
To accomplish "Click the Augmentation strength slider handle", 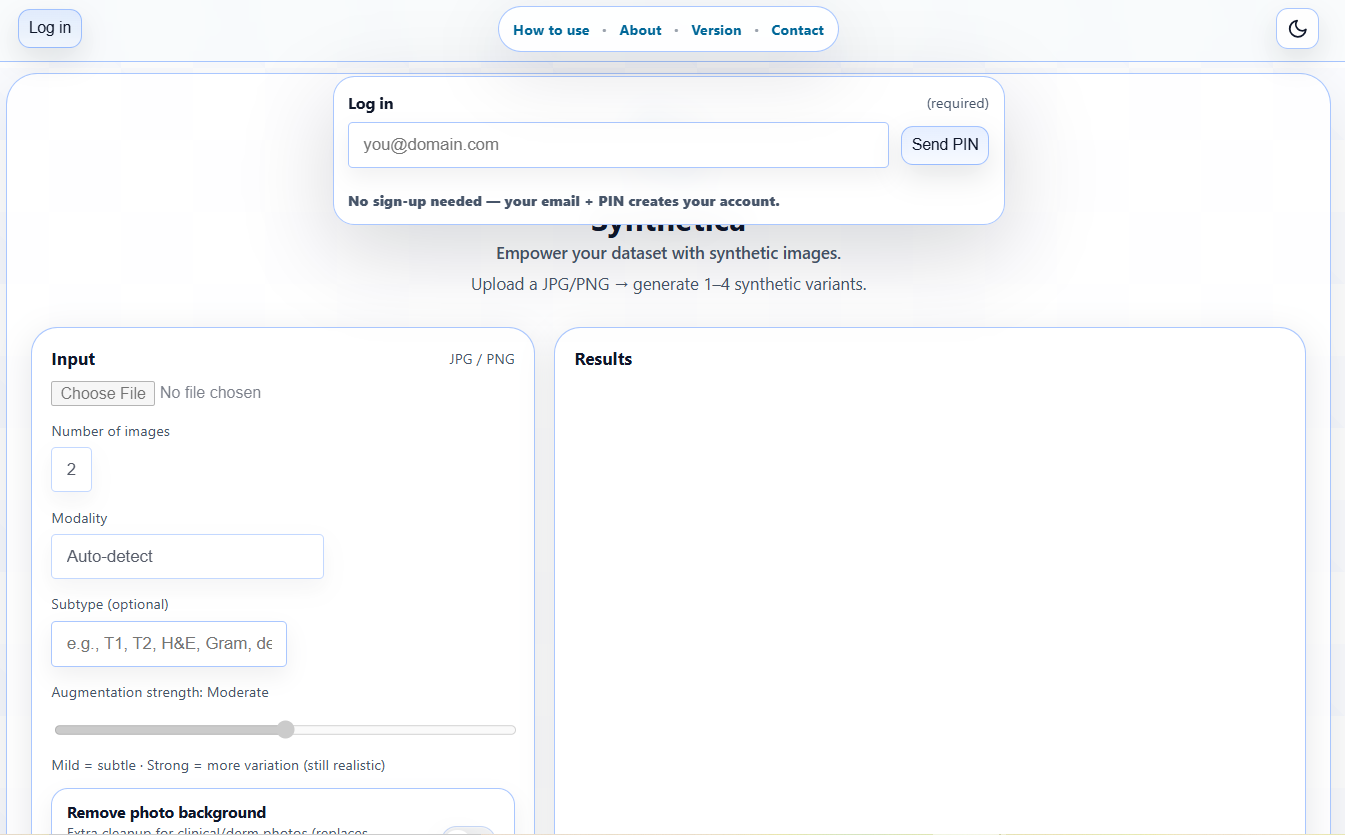I will coord(286,730).
